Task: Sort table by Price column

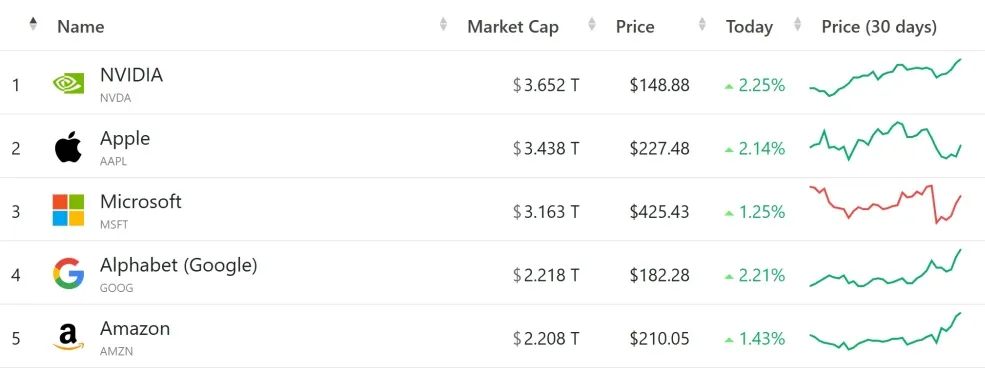Action: point(635,27)
